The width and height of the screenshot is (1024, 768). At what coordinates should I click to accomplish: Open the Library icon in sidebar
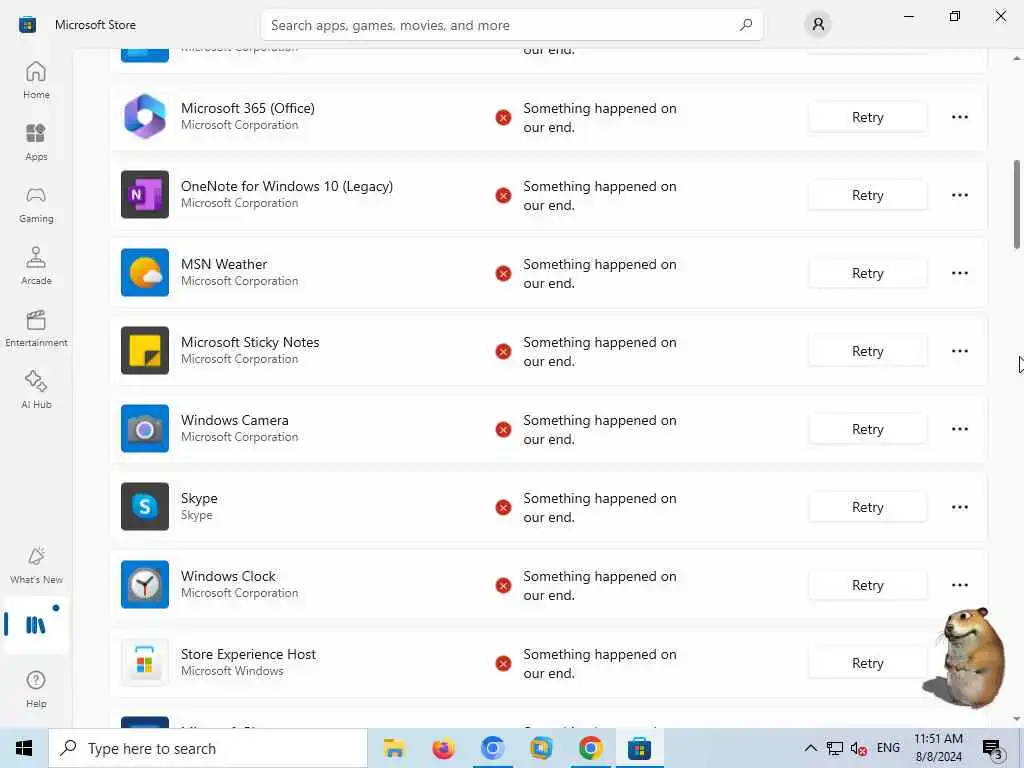[x=35, y=625]
